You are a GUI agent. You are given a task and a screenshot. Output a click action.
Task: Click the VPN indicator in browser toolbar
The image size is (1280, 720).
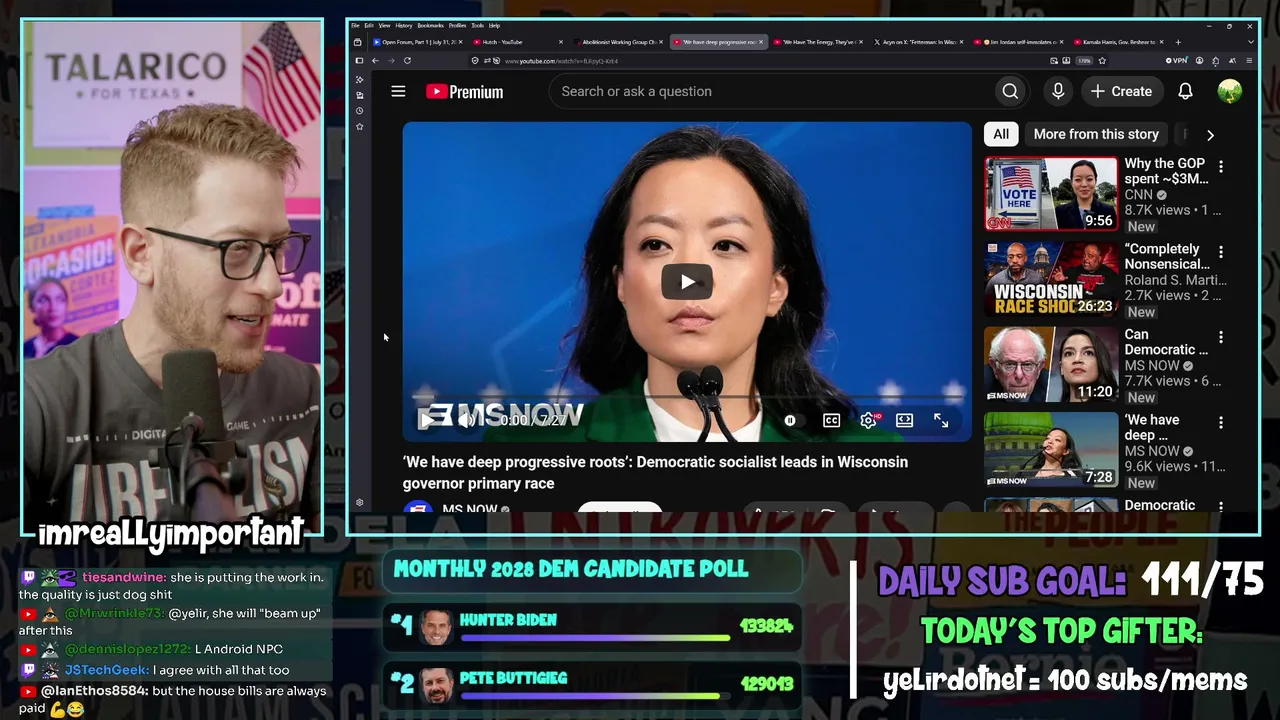pos(1176,61)
